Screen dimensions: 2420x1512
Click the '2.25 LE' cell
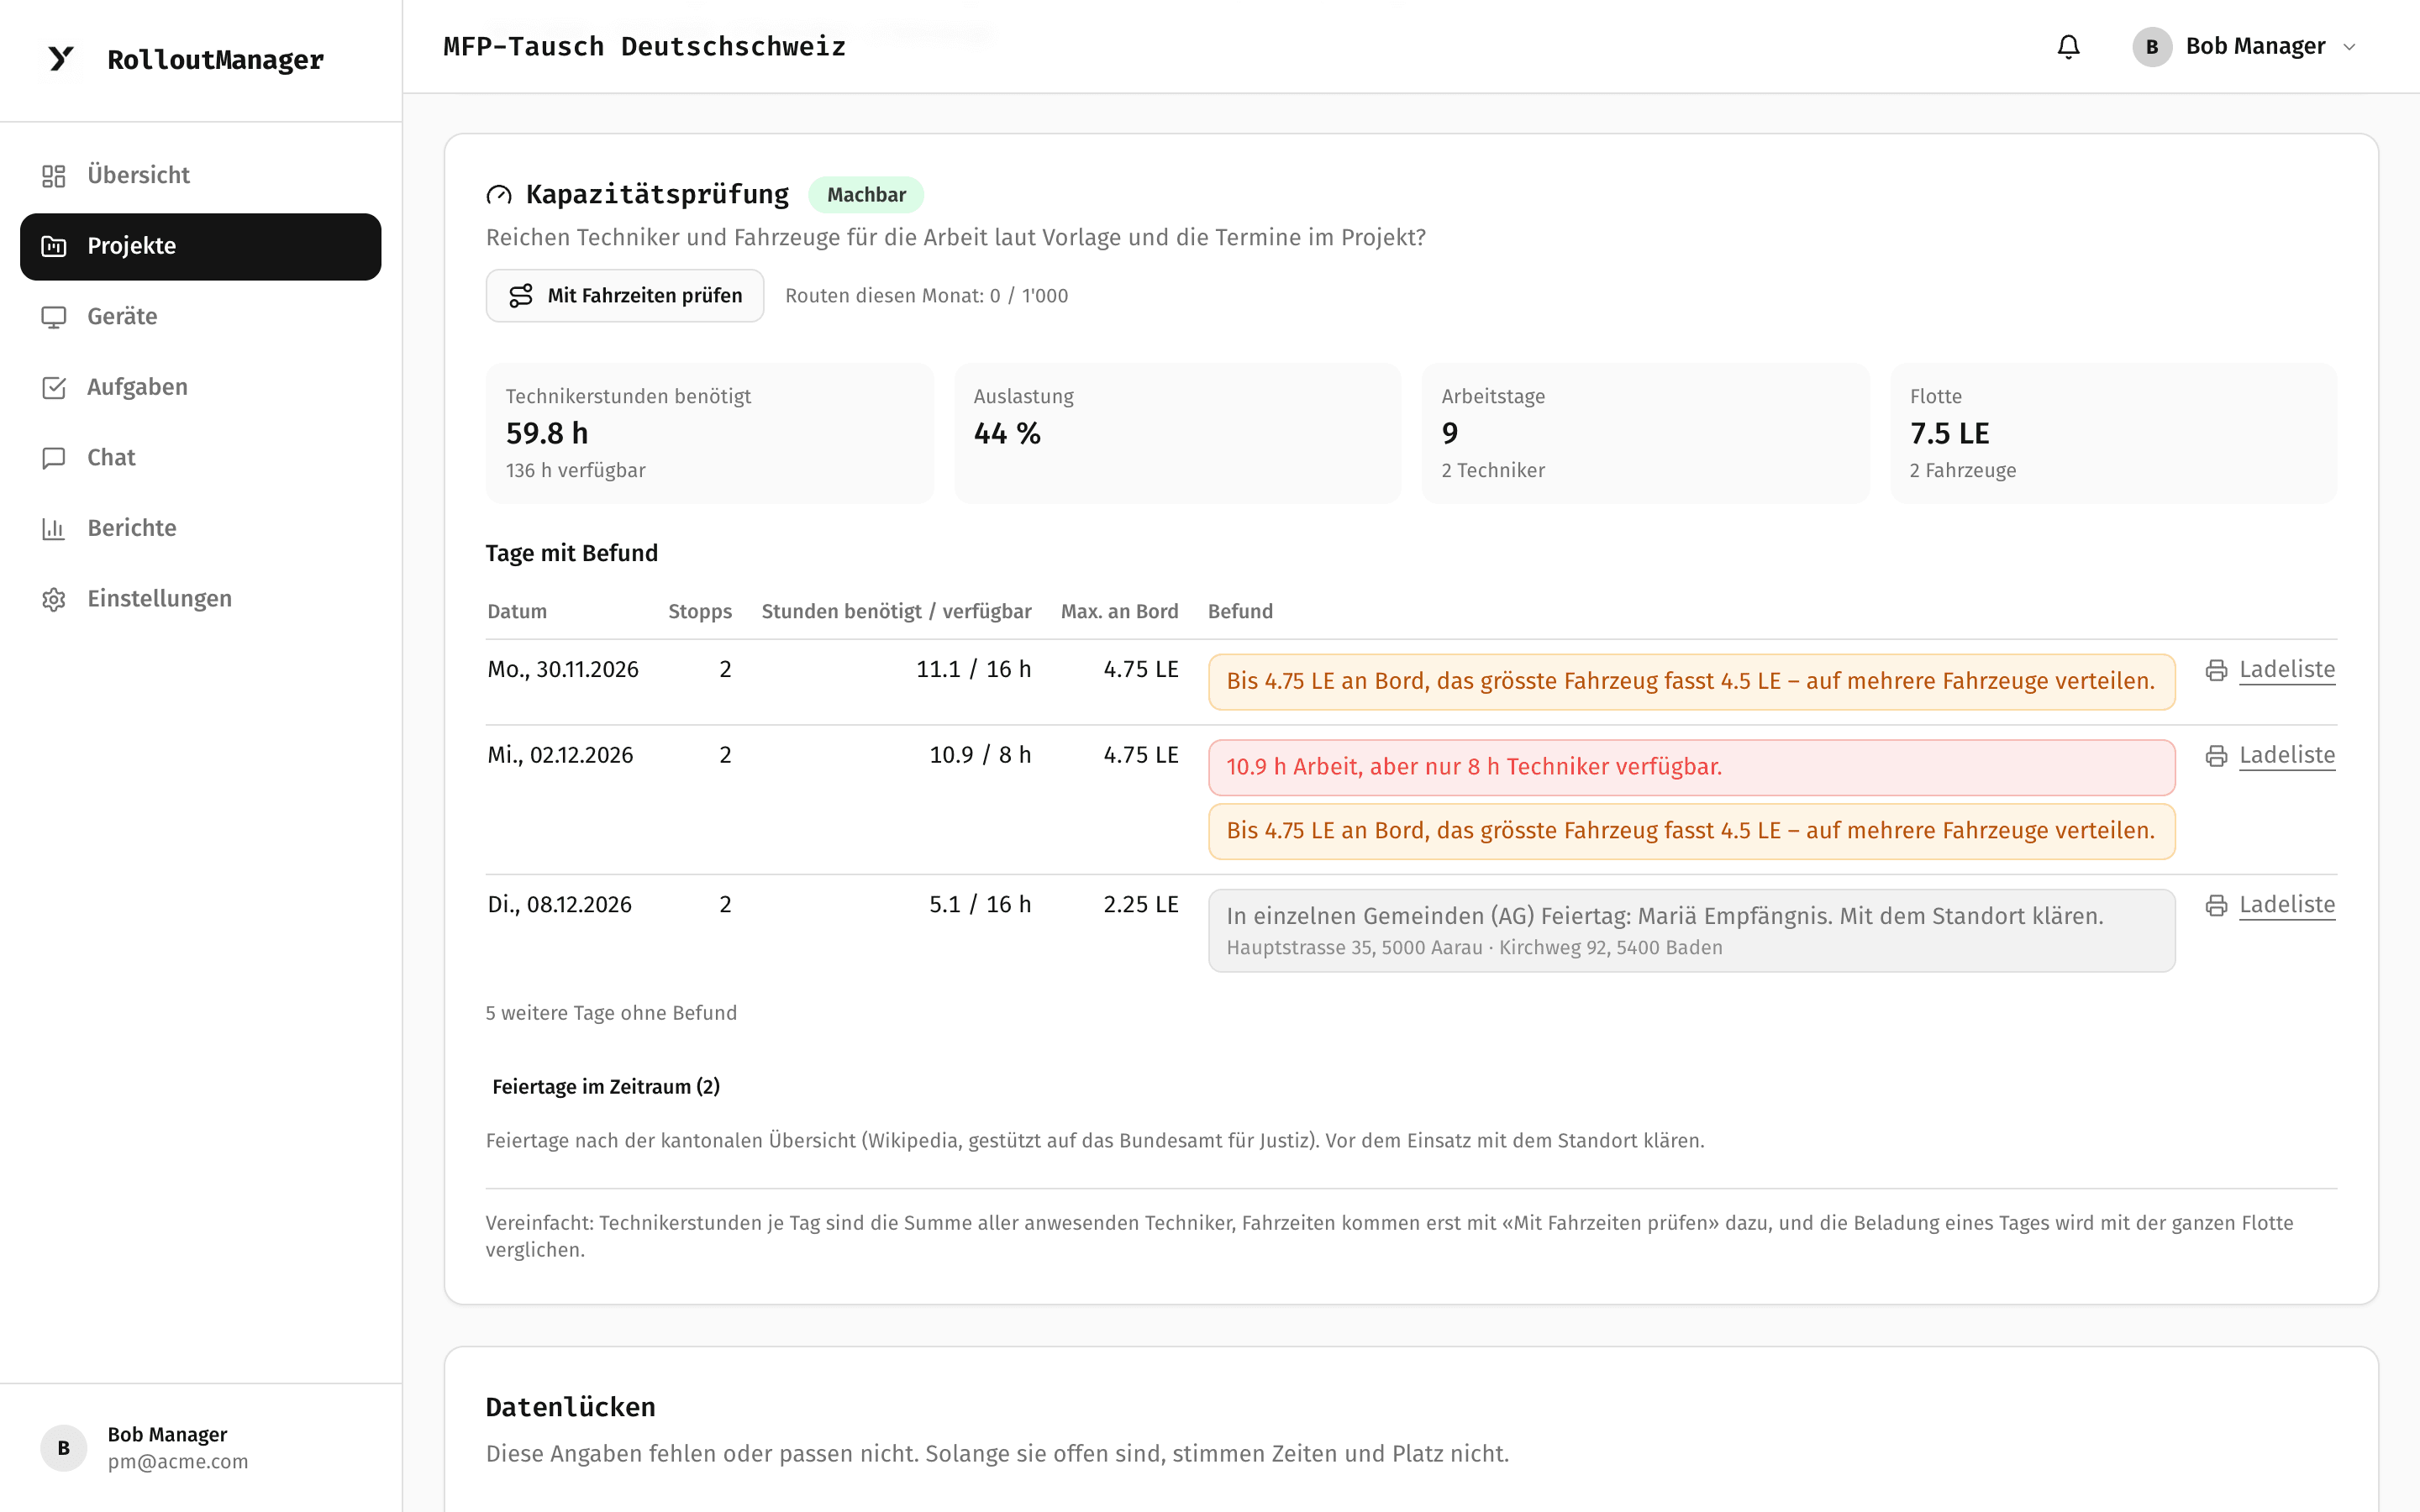[1141, 905]
